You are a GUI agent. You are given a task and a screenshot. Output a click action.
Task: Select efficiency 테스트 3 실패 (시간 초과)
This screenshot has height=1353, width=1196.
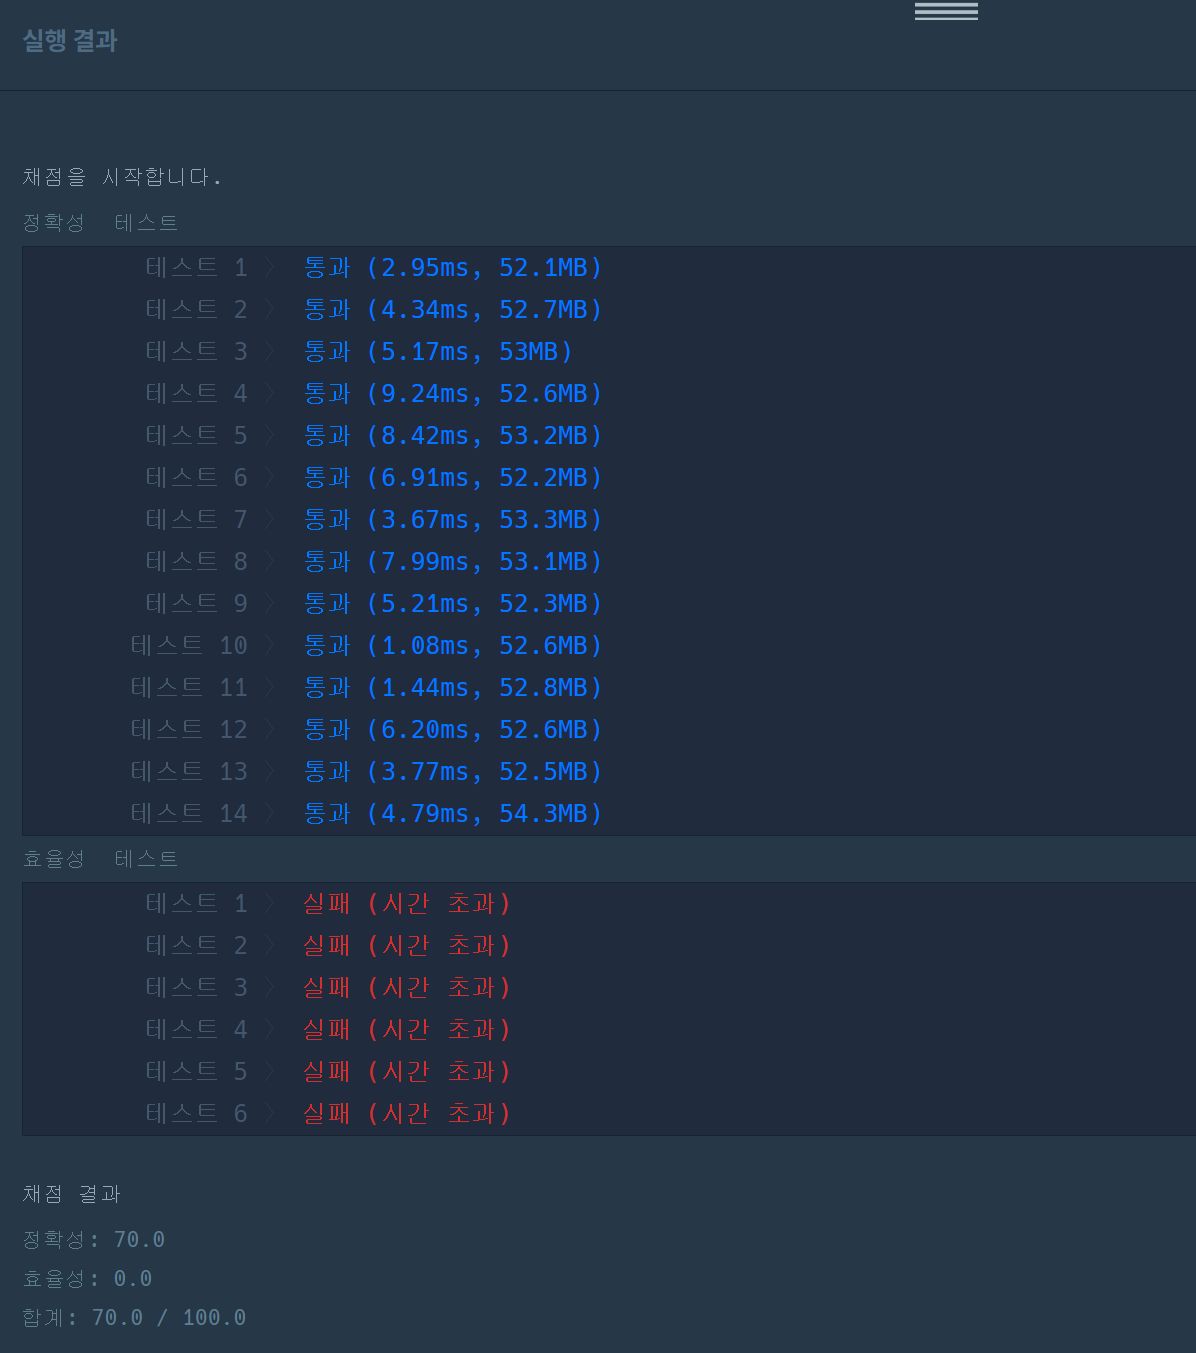[x=407, y=987]
